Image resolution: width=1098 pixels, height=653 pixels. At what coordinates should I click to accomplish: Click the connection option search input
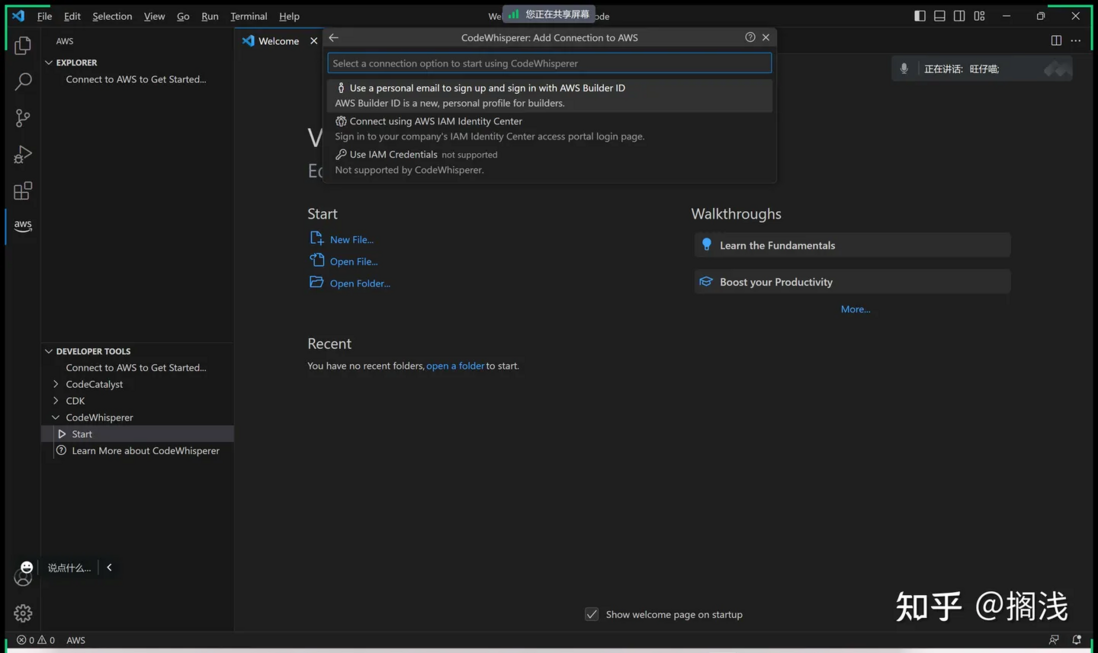coord(550,63)
